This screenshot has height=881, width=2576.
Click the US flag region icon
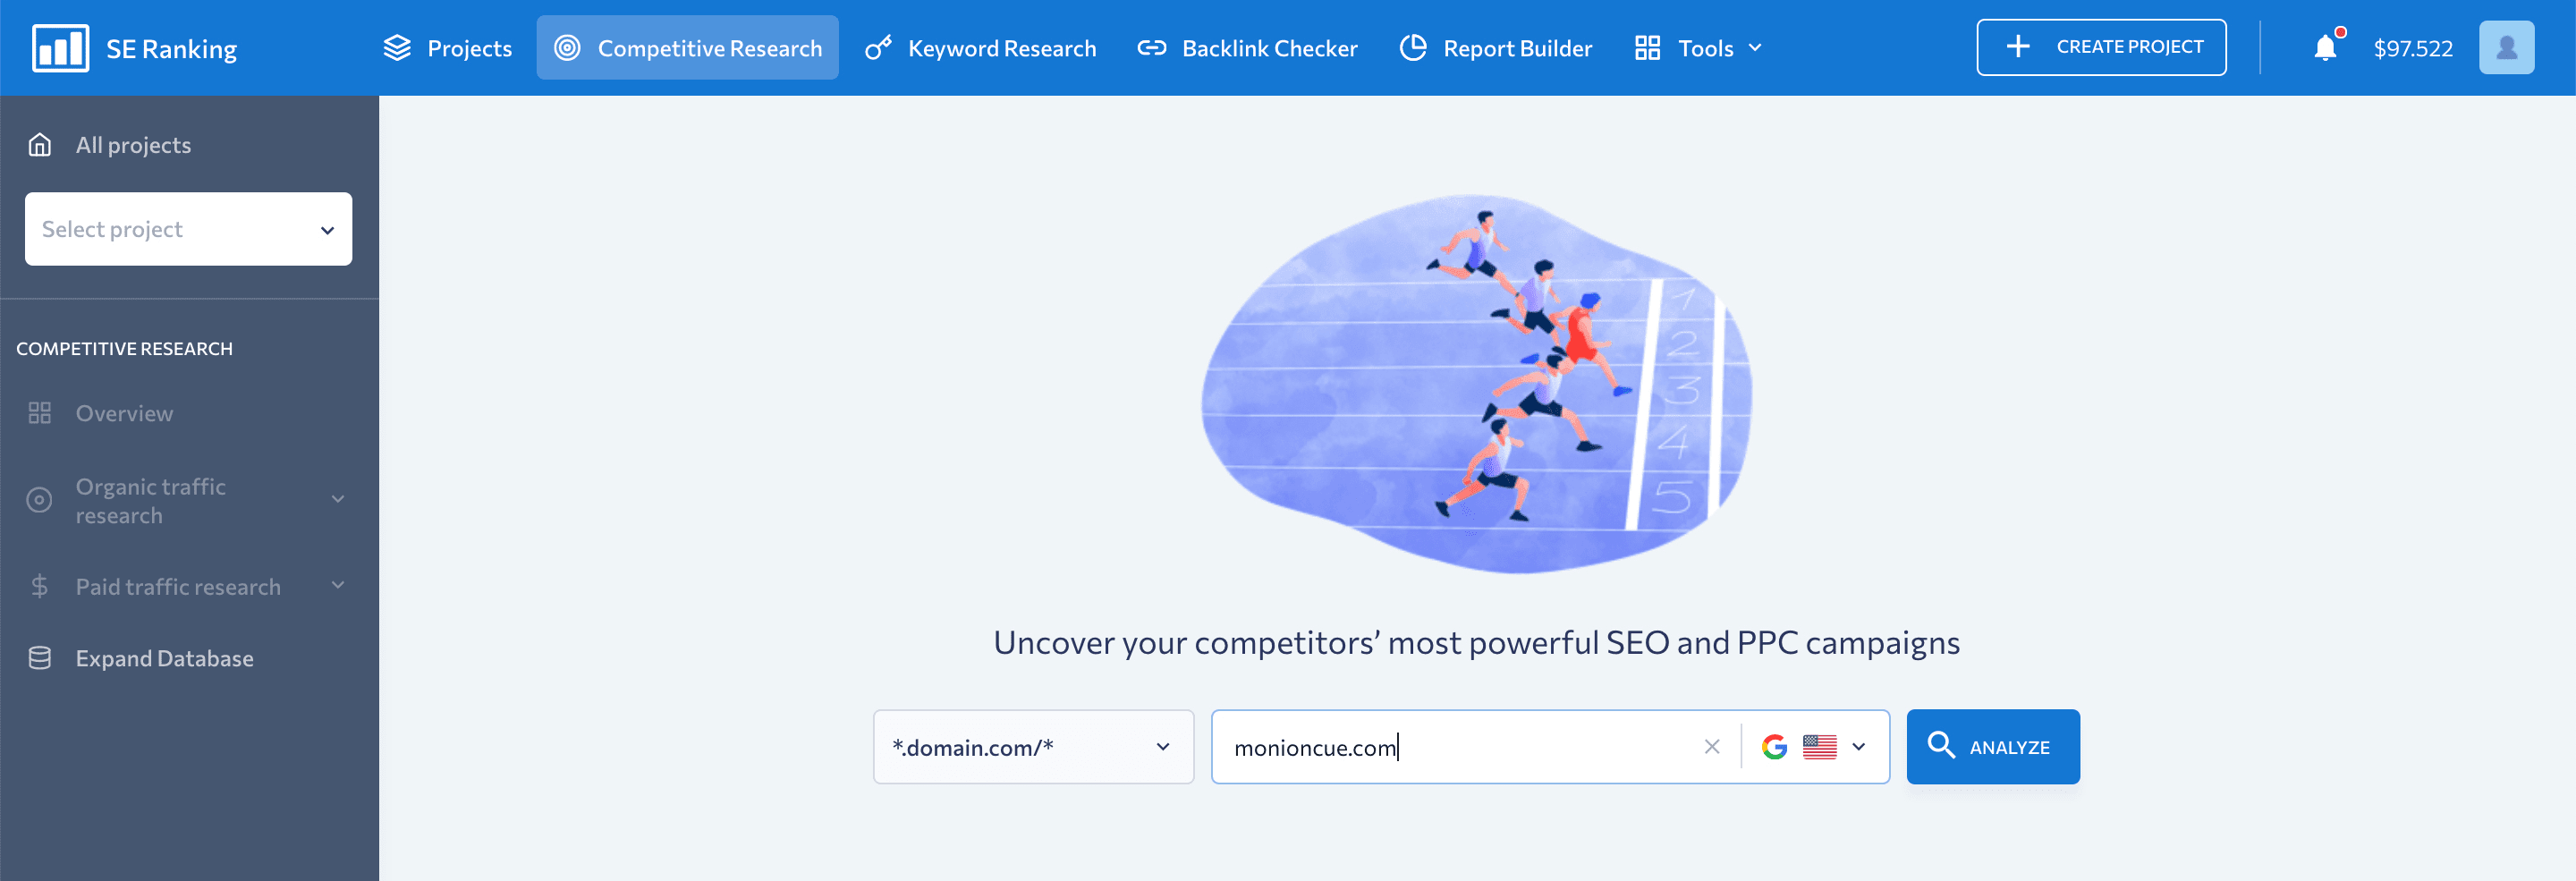coord(1819,747)
